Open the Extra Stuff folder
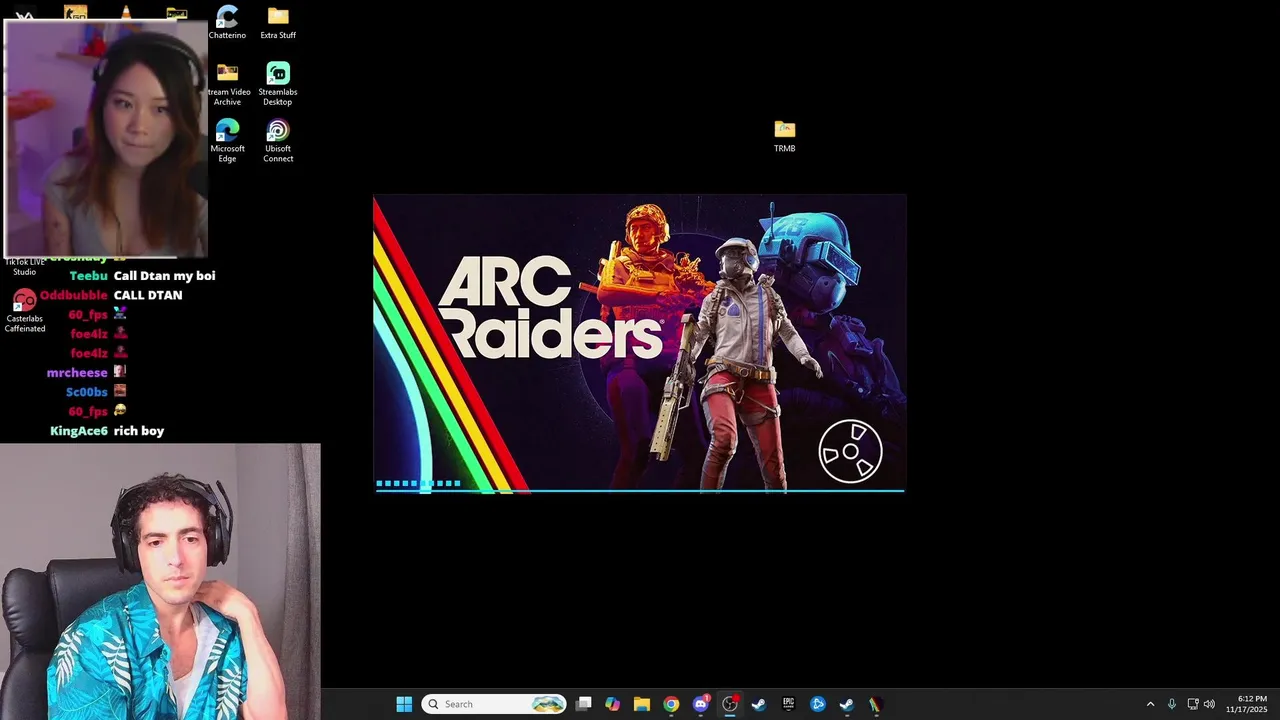Screen dimensions: 1280x720 [x=278, y=23]
